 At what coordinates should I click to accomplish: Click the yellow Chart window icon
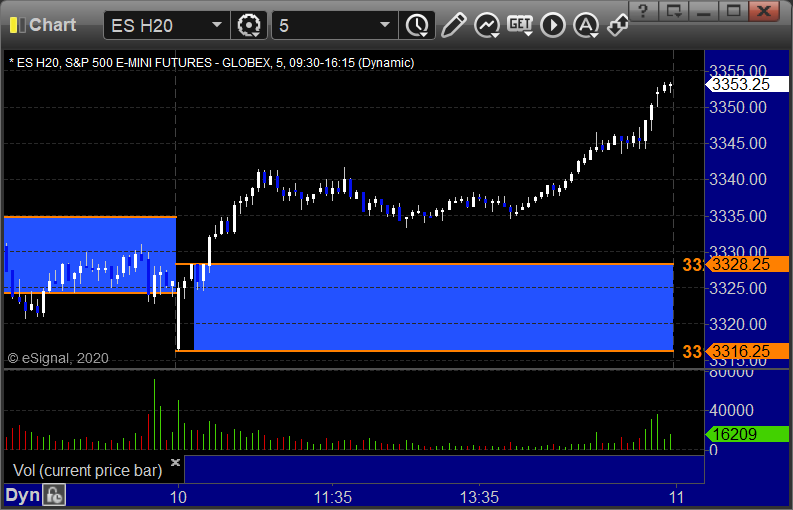(17, 25)
